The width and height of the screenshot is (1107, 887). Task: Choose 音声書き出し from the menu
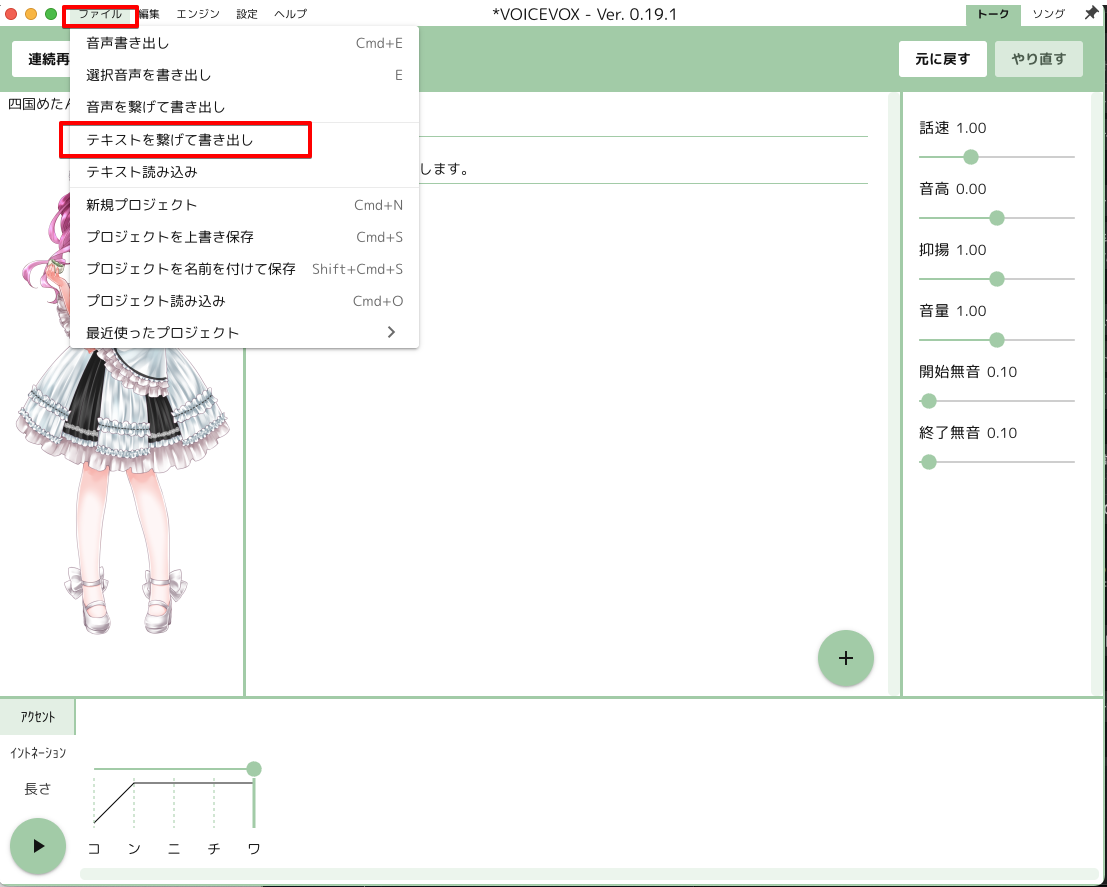[244, 43]
